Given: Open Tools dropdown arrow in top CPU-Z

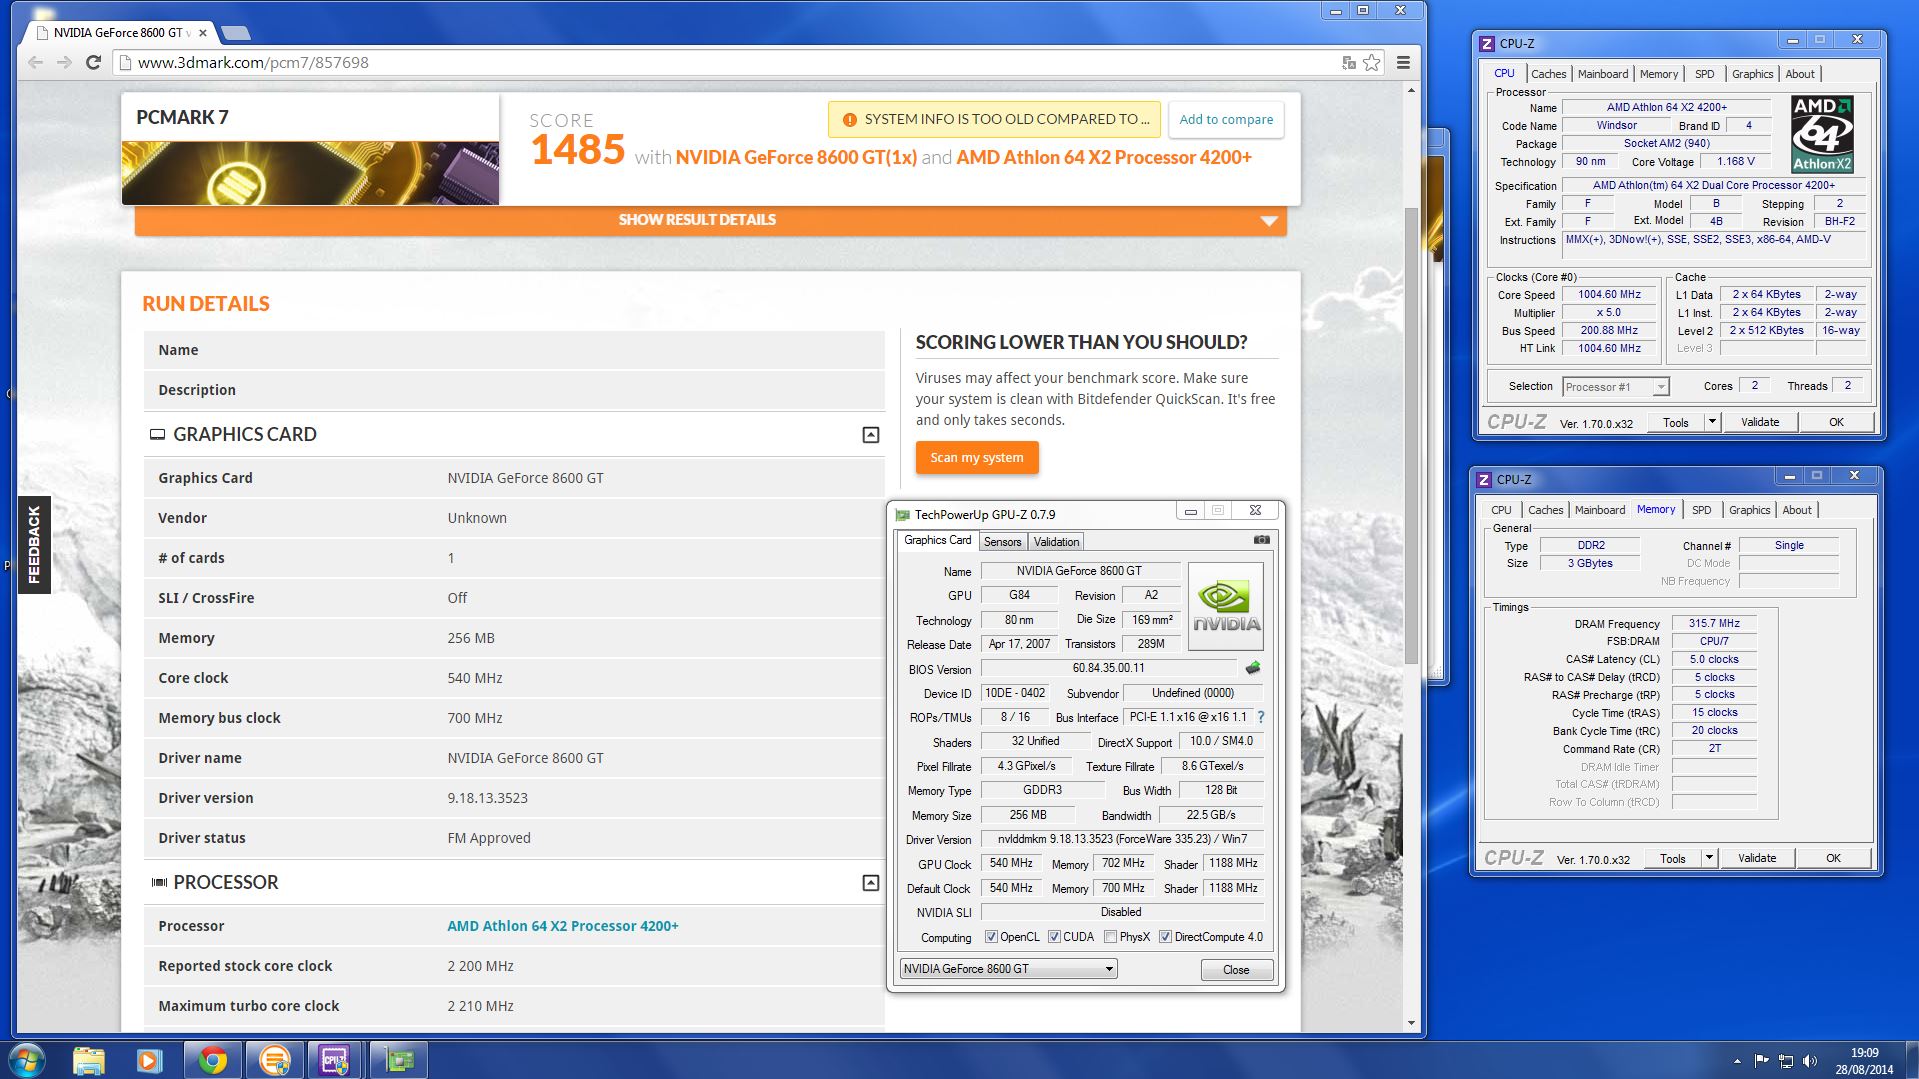Looking at the screenshot, I should [x=1712, y=422].
